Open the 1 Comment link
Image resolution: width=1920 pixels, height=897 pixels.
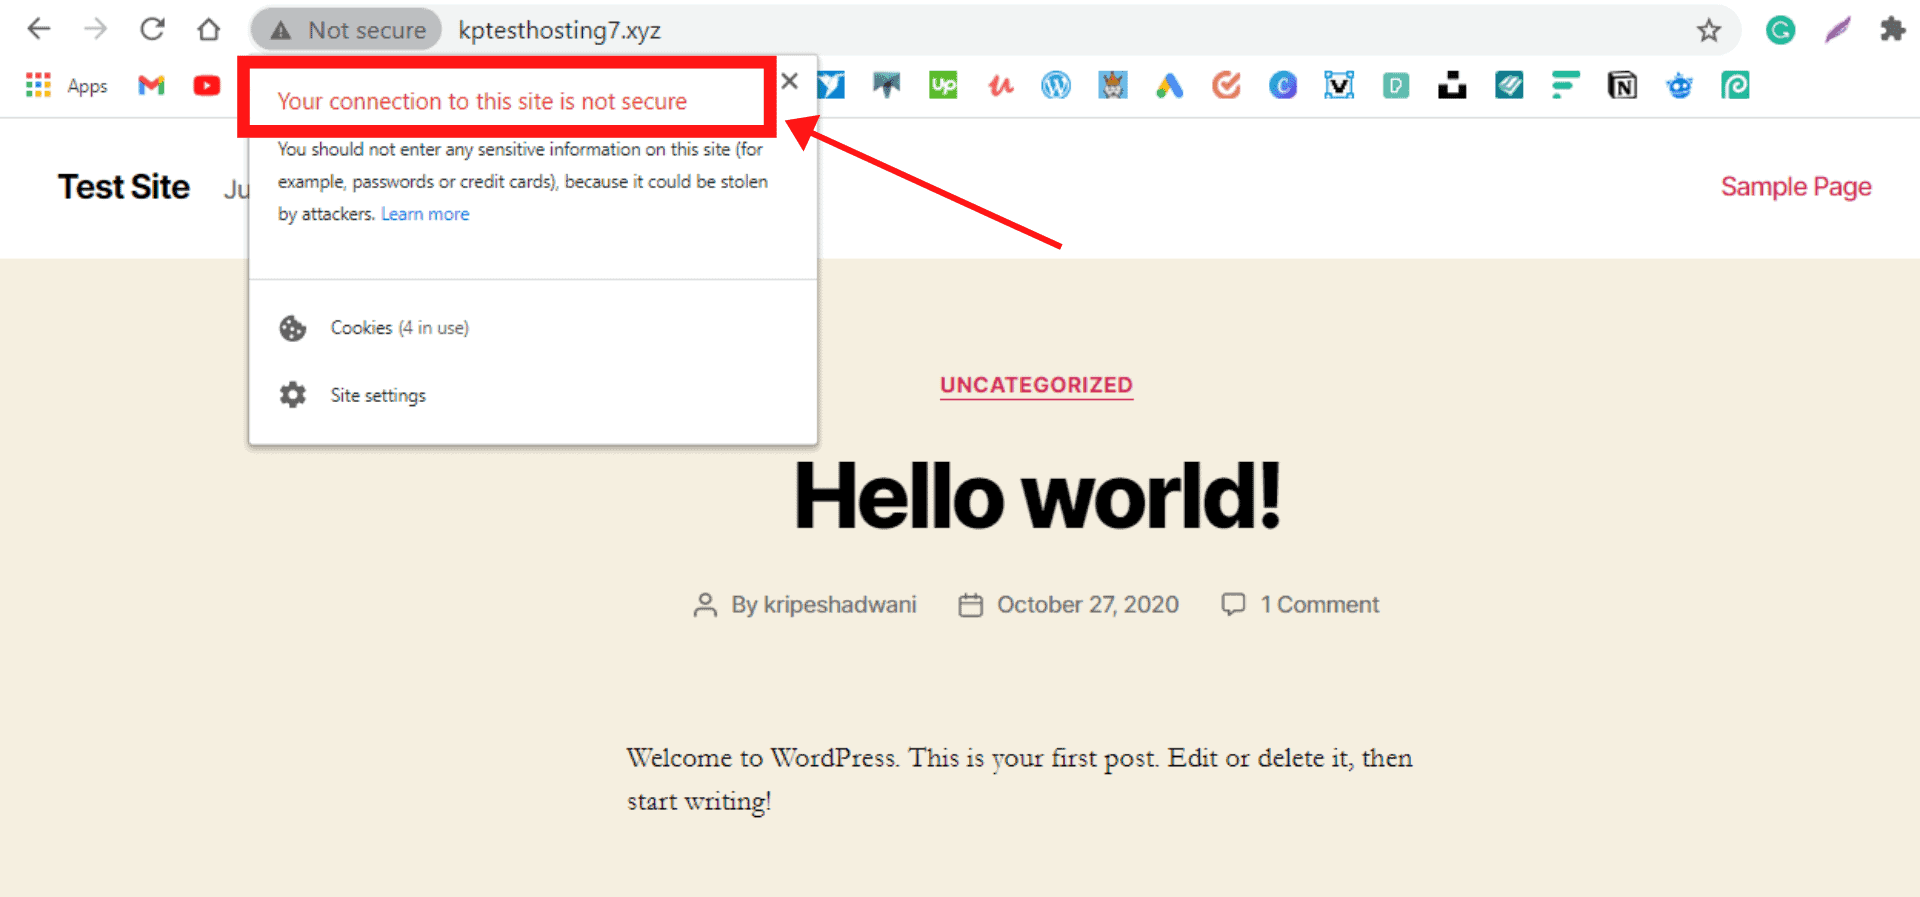point(1319,605)
